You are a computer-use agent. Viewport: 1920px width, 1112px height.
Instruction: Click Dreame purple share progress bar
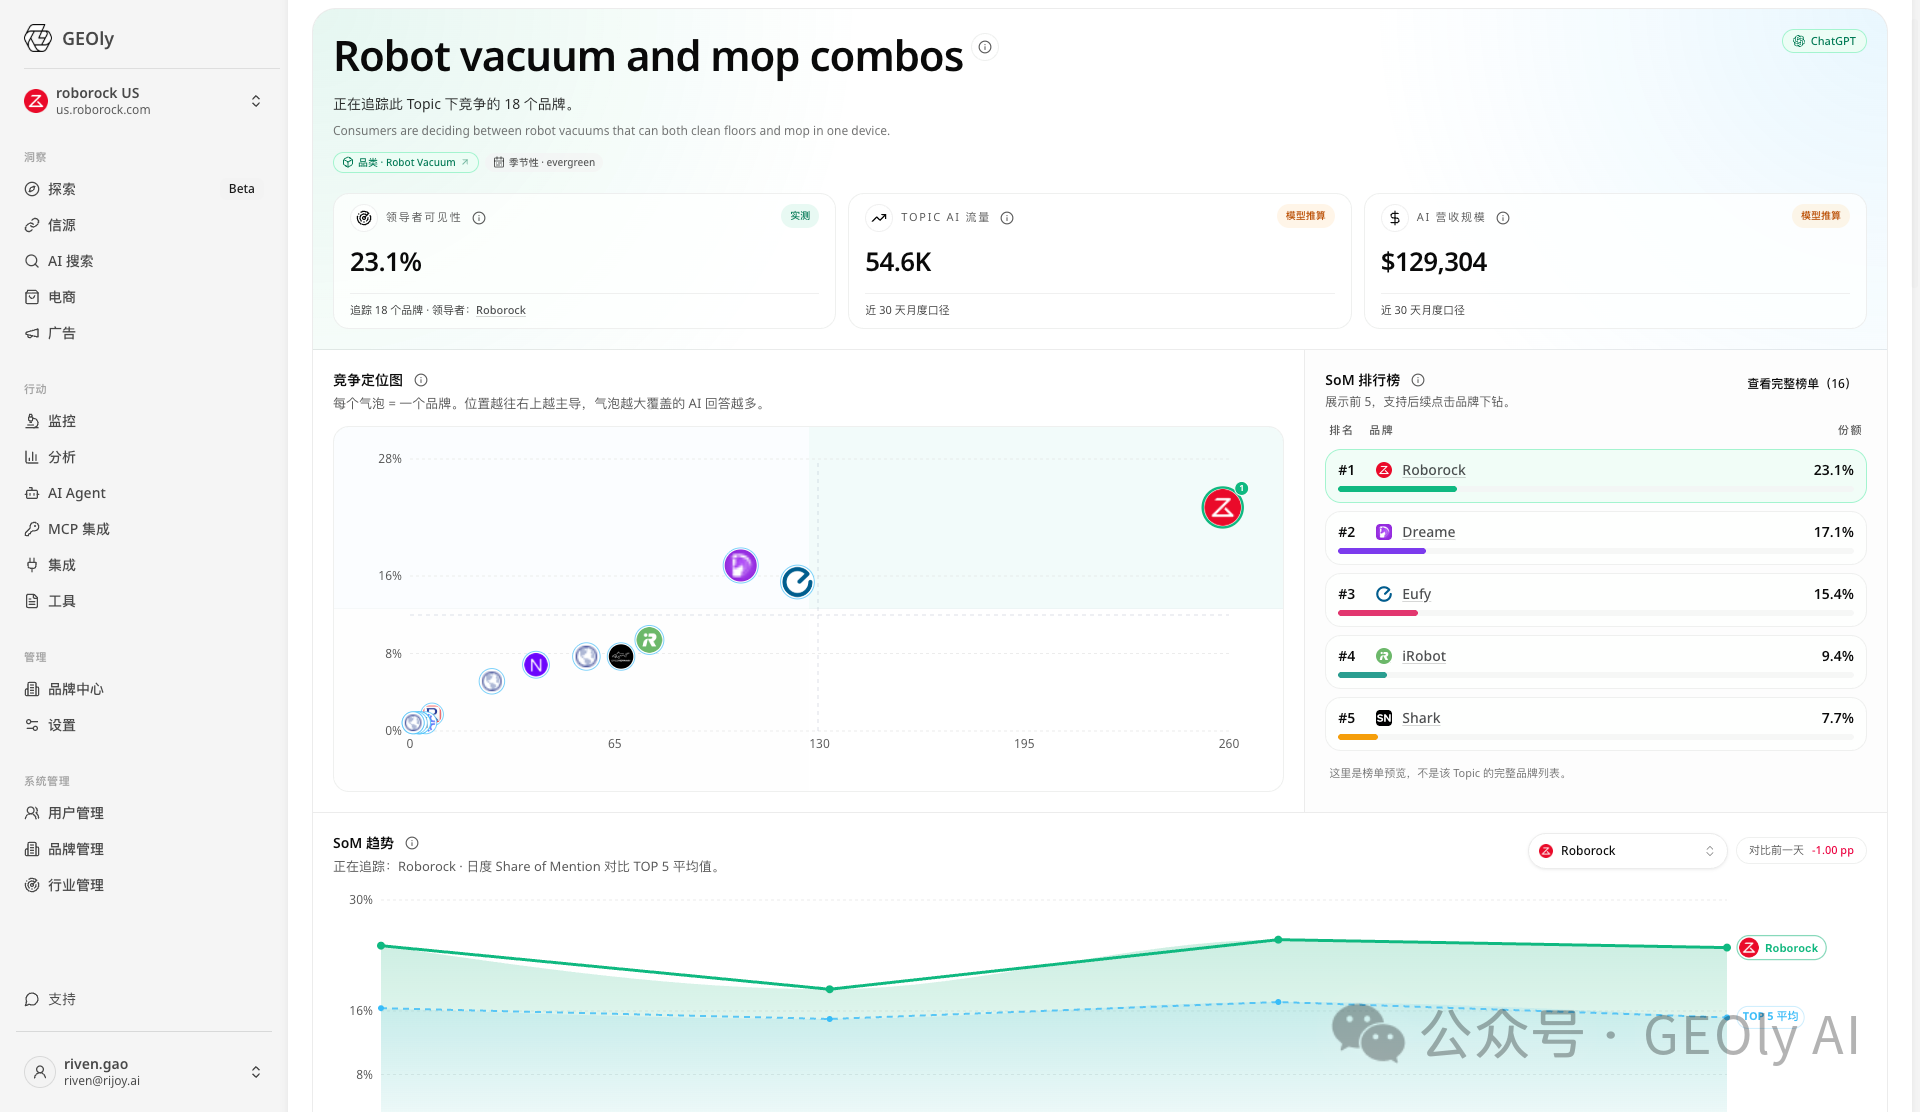[x=1382, y=551]
